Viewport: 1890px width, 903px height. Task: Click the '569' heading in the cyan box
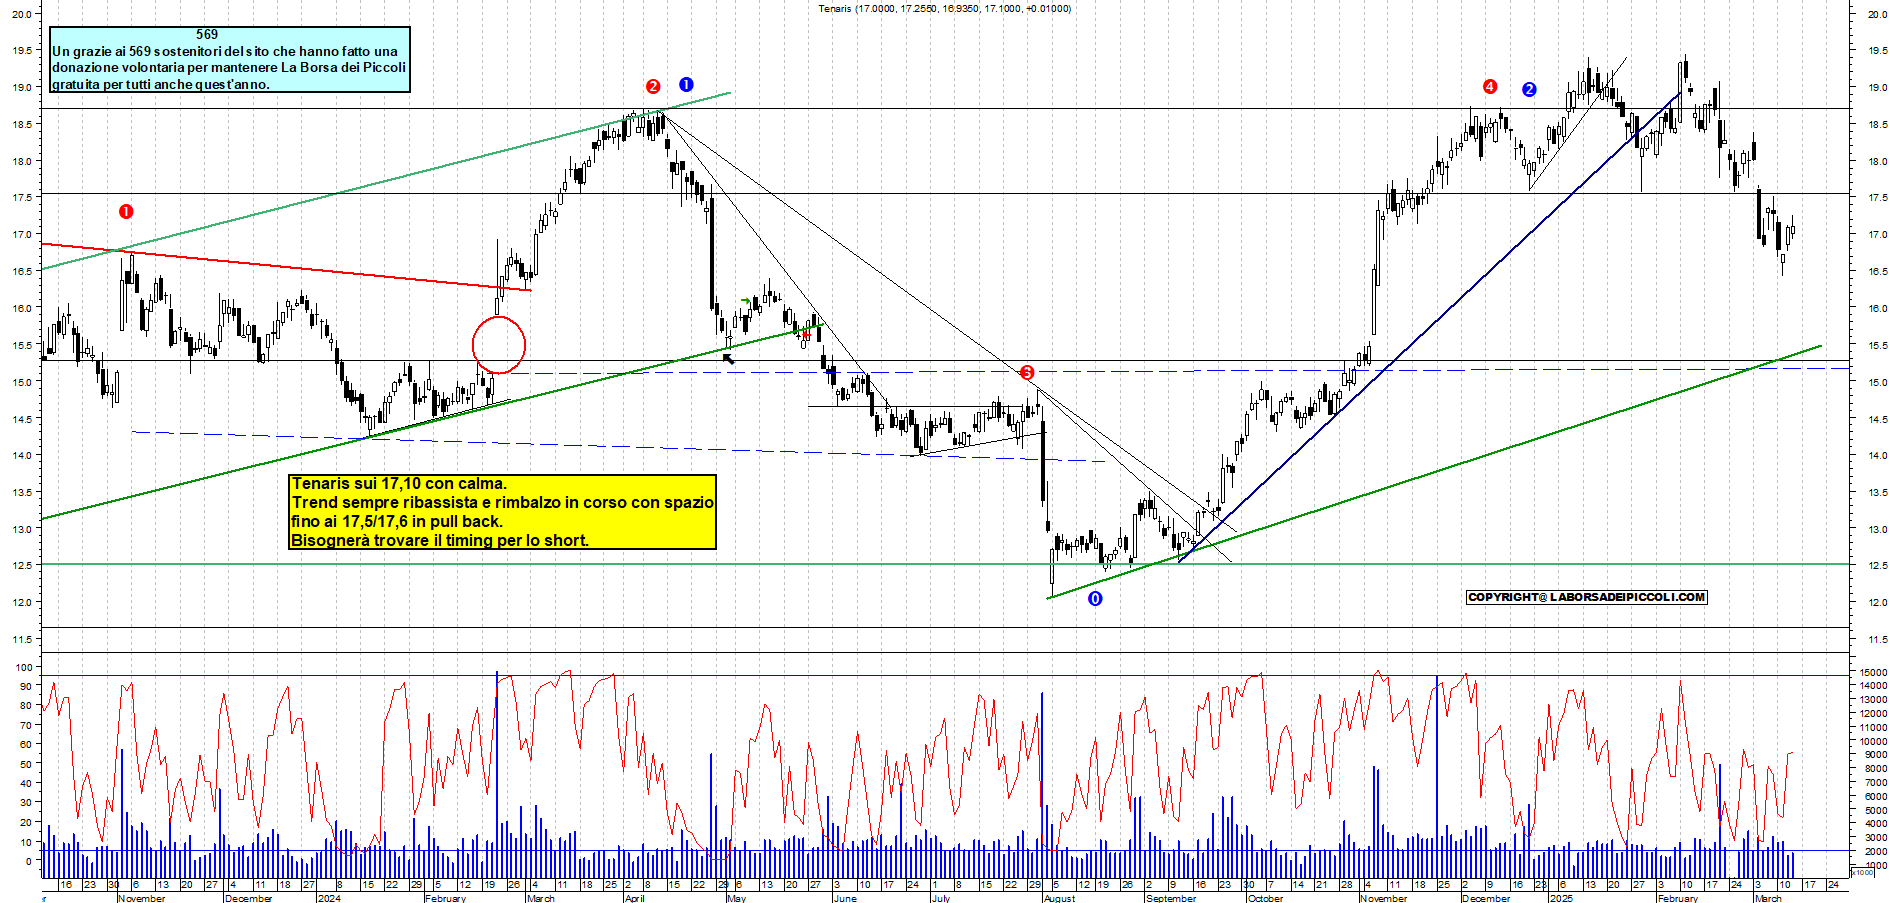click(207, 34)
